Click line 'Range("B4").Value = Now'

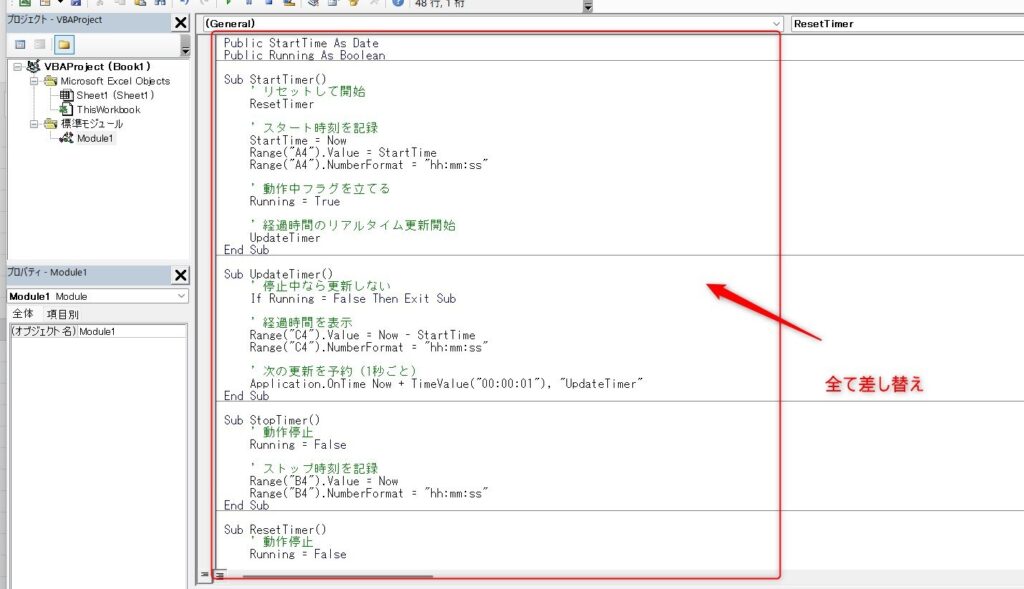(x=324, y=481)
